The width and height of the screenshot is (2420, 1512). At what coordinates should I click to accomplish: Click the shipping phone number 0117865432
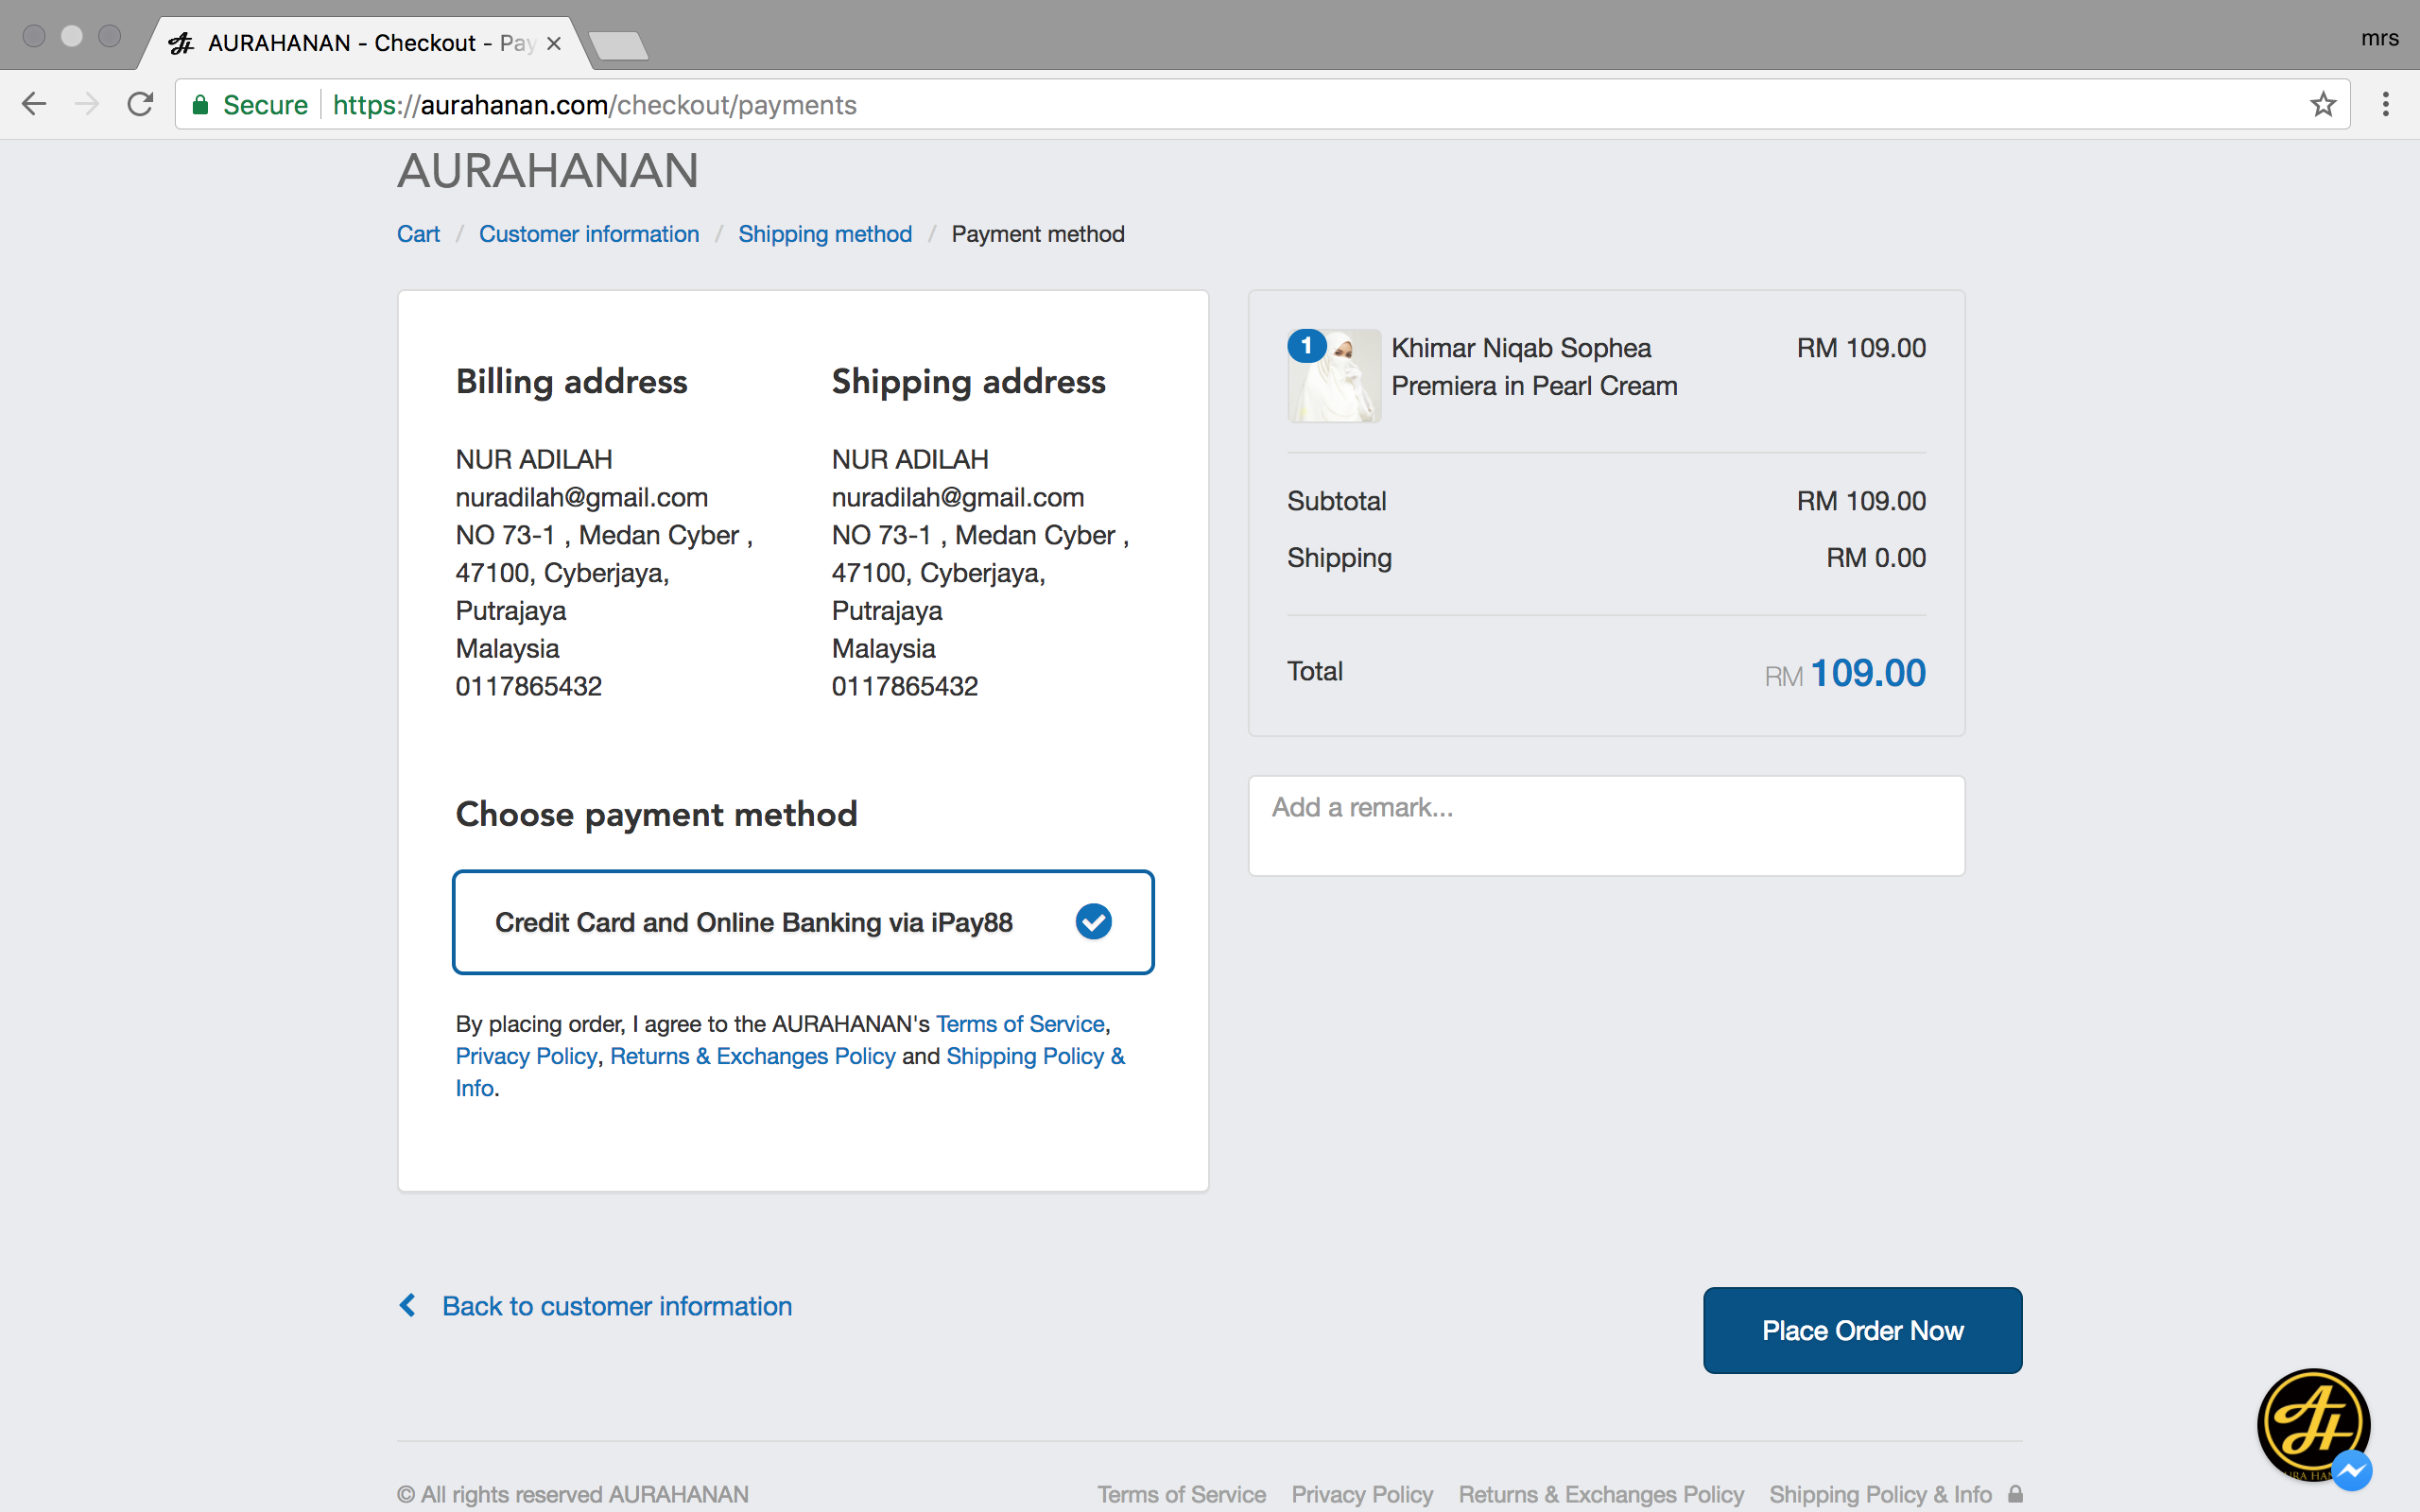pyautogui.click(x=904, y=686)
